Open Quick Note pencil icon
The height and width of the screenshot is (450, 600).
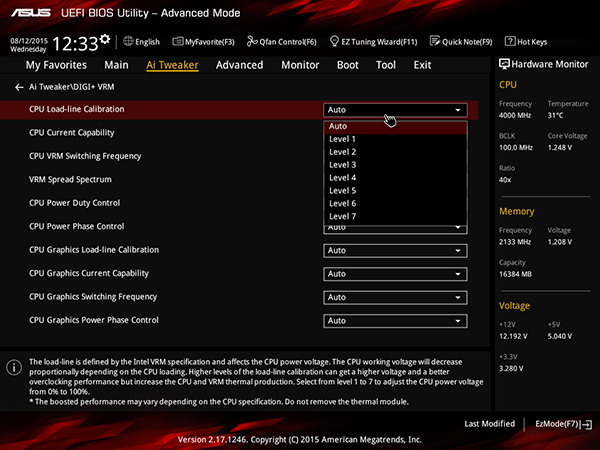pyautogui.click(x=435, y=41)
